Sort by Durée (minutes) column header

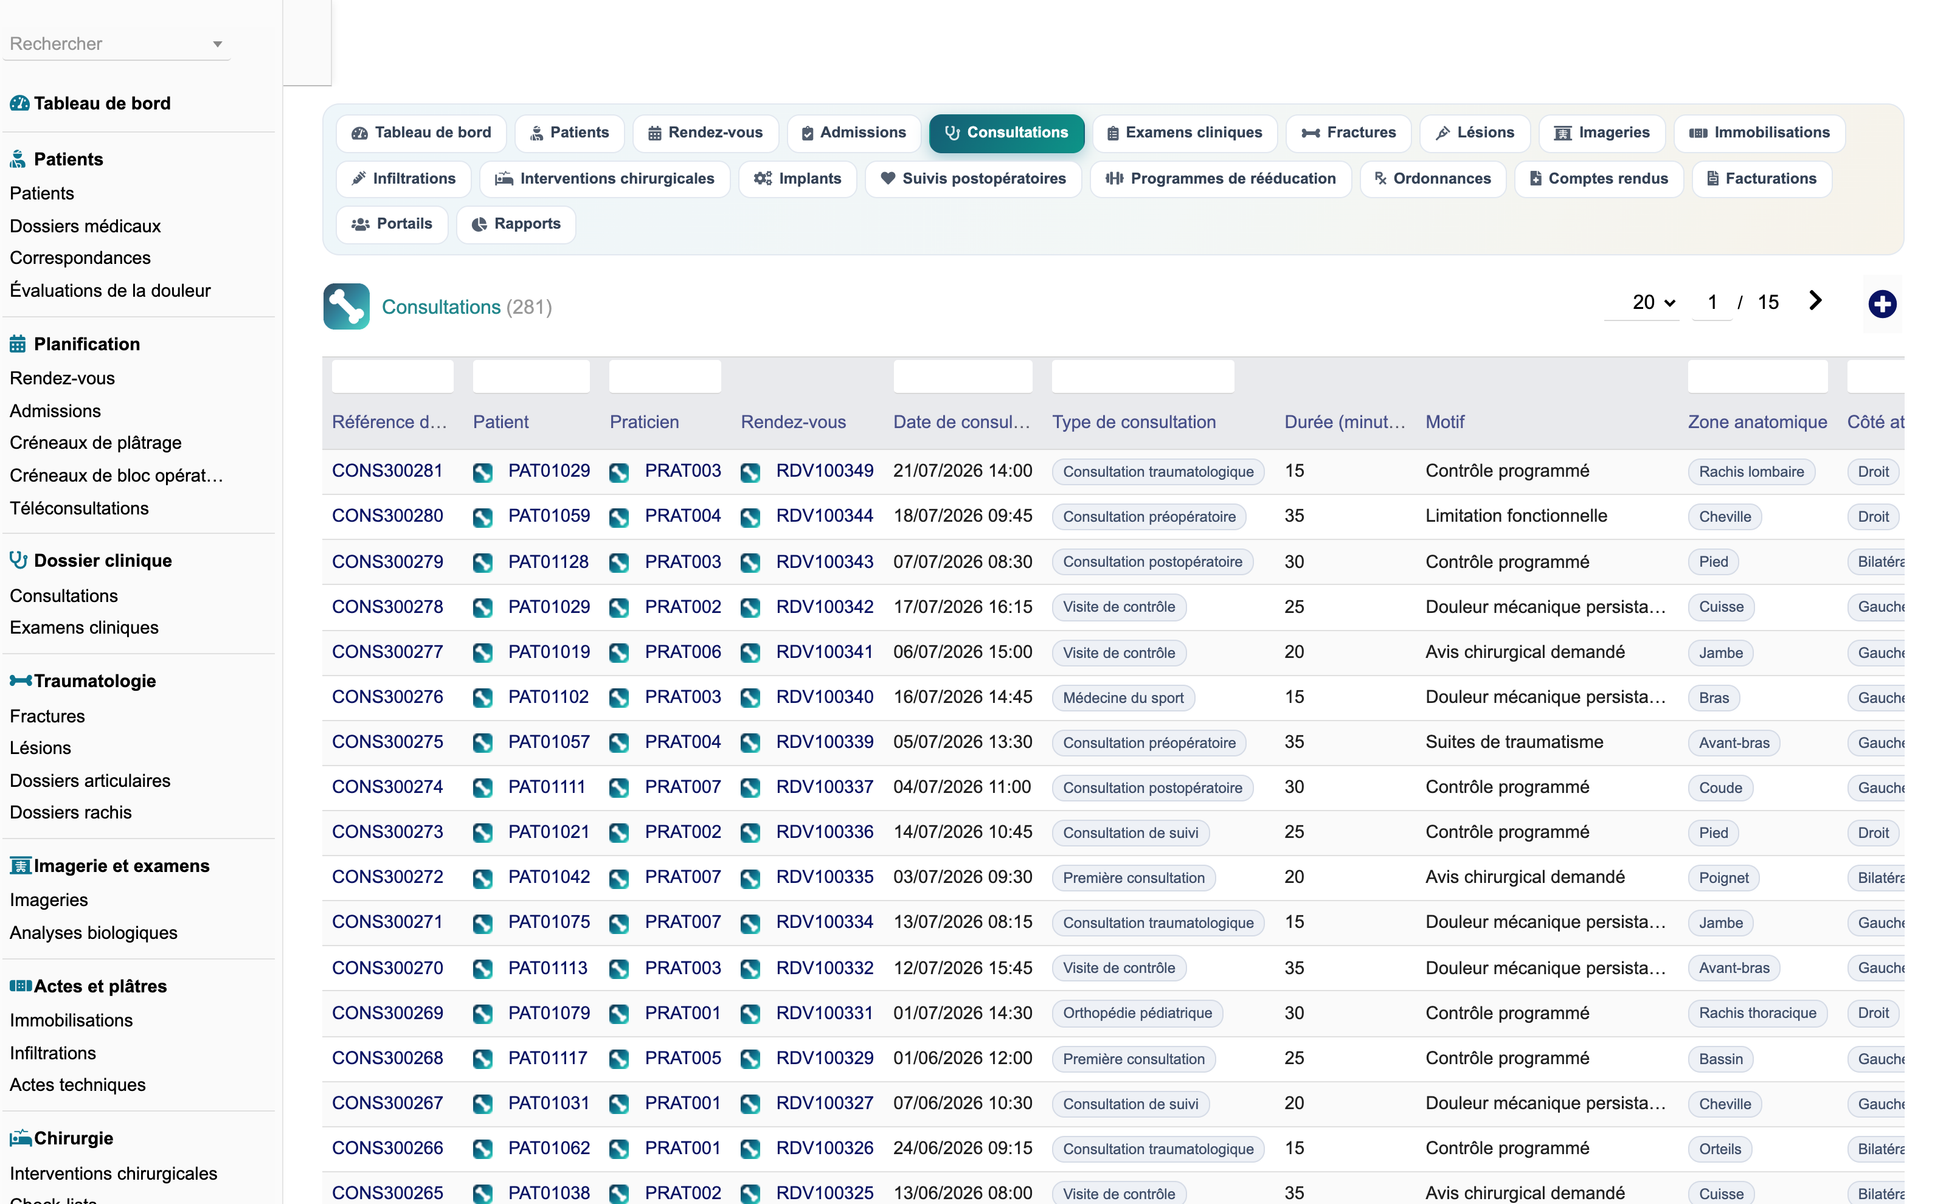[x=1345, y=422]
